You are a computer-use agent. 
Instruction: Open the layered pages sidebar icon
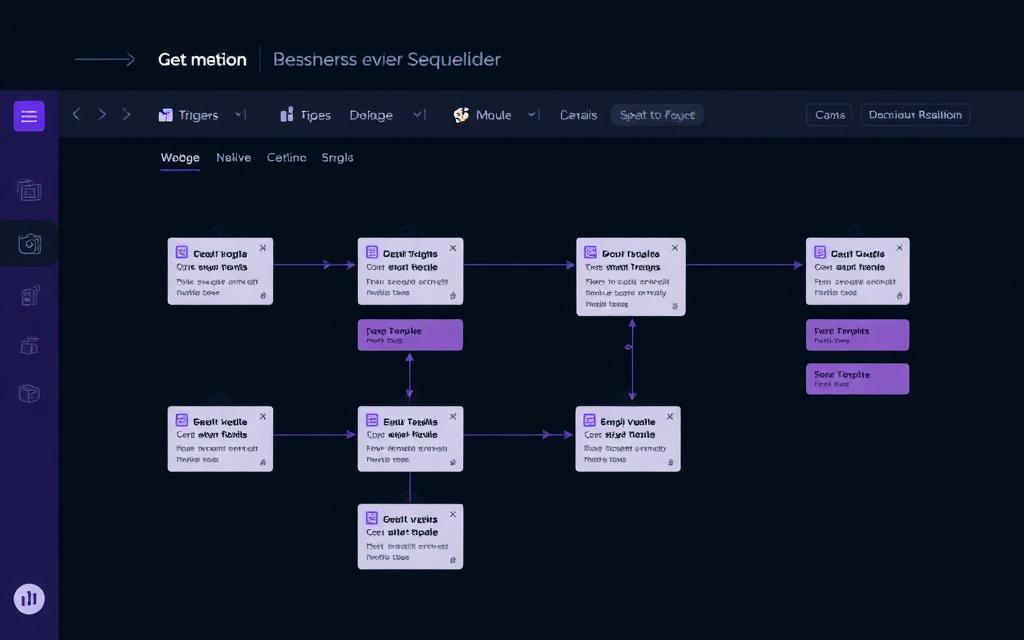click(29, 190)
